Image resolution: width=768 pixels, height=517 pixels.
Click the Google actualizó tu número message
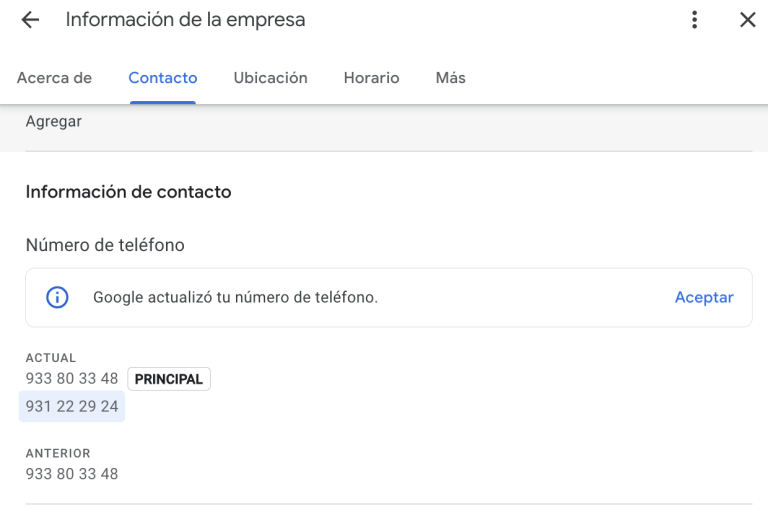click(235, 297)
